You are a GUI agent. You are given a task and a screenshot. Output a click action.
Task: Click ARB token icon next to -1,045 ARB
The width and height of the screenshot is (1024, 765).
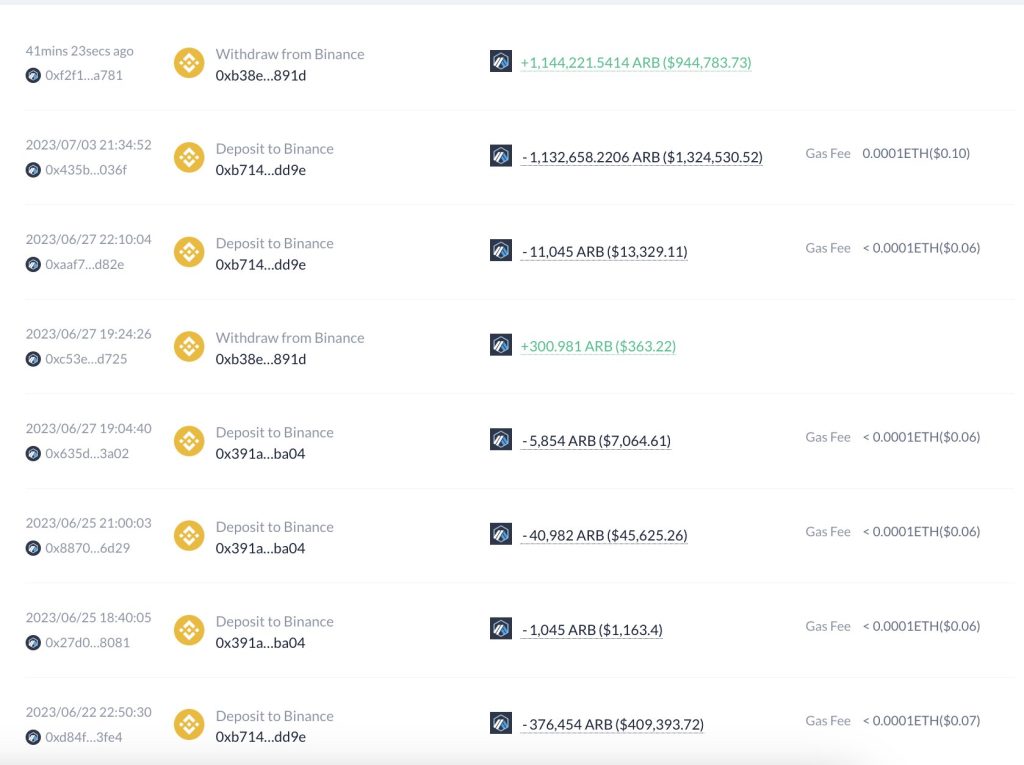click(501, 628)
